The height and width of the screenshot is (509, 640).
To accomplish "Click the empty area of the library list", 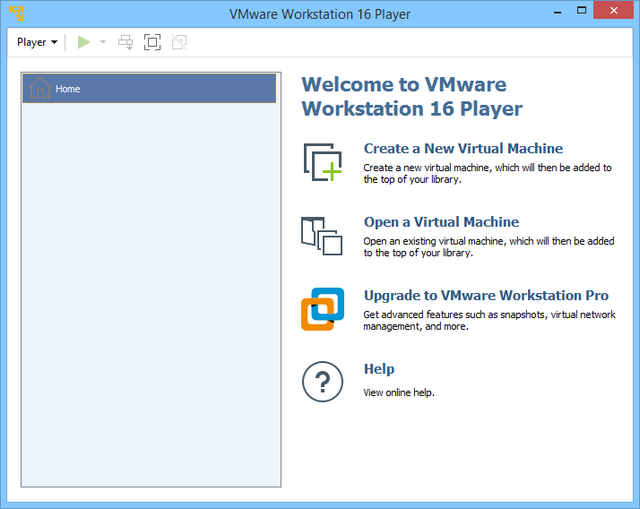I will pos(150,300).
